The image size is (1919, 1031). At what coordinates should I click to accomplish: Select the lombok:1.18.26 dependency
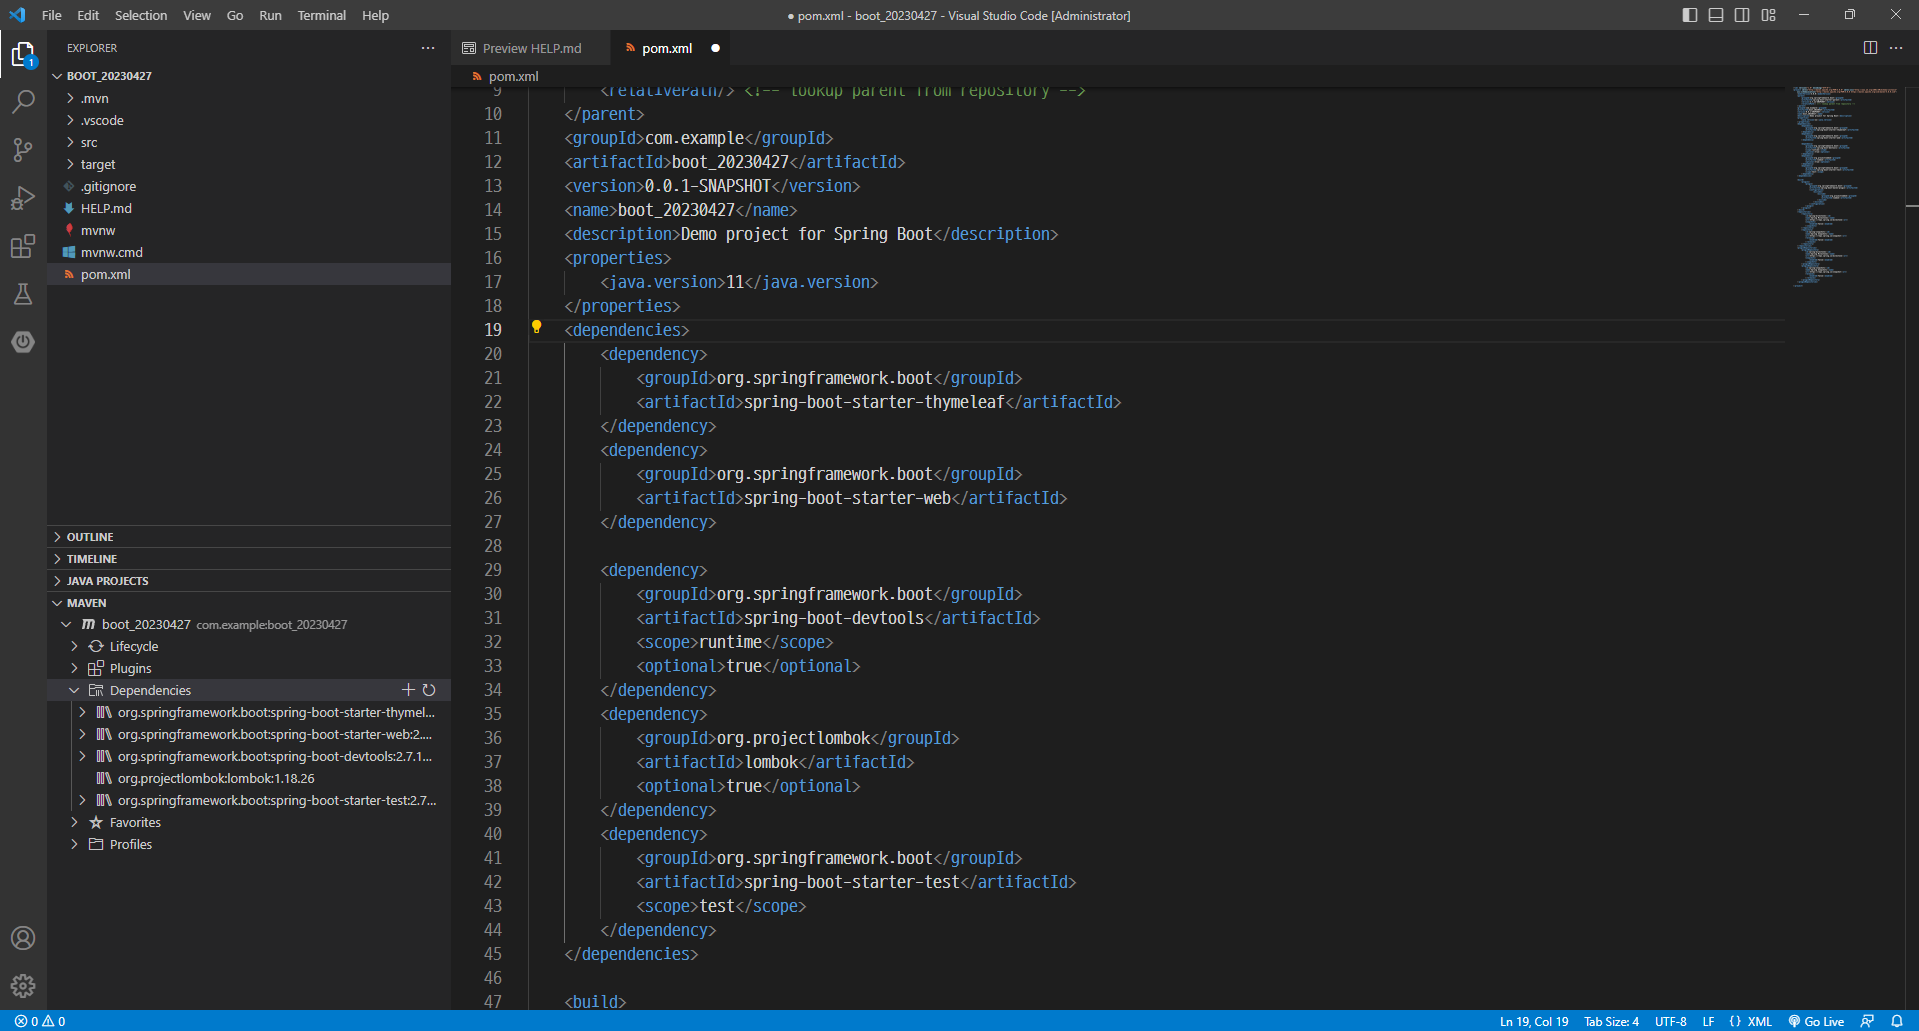(248, 778)
